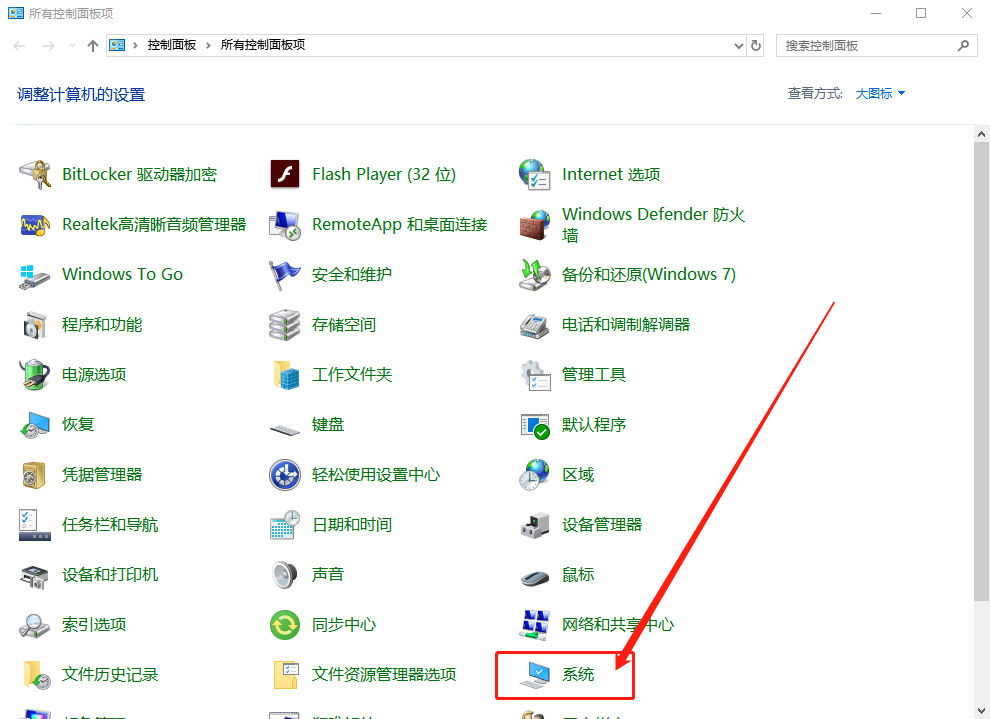Open 鼠标 mouse icon
The width and height of the screenshot is (990, 719).
coord(535,577)
